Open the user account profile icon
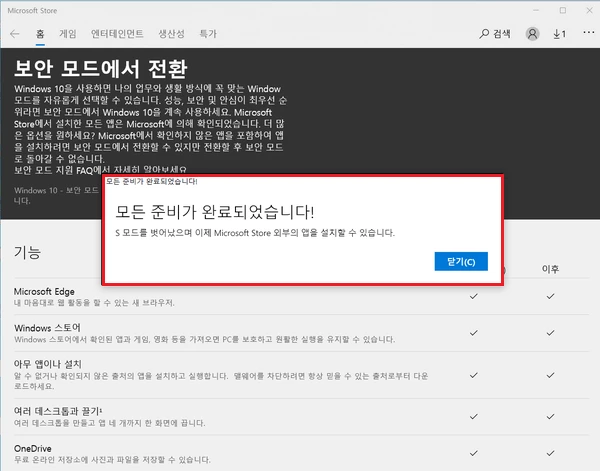Viewport: 600px width, 471px height. (532, 34)
